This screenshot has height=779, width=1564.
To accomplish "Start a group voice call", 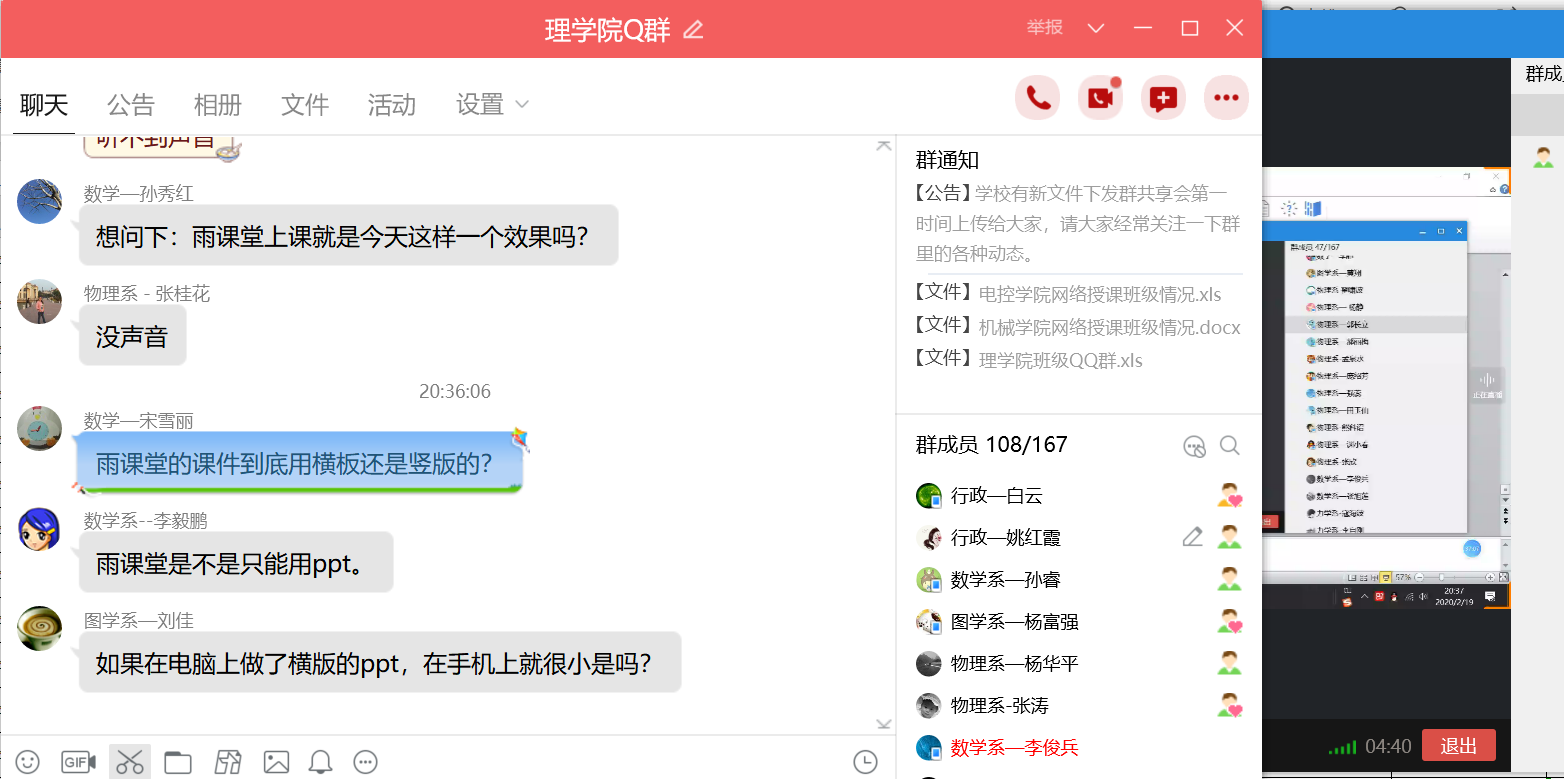I will click(x=1037, y=98).
